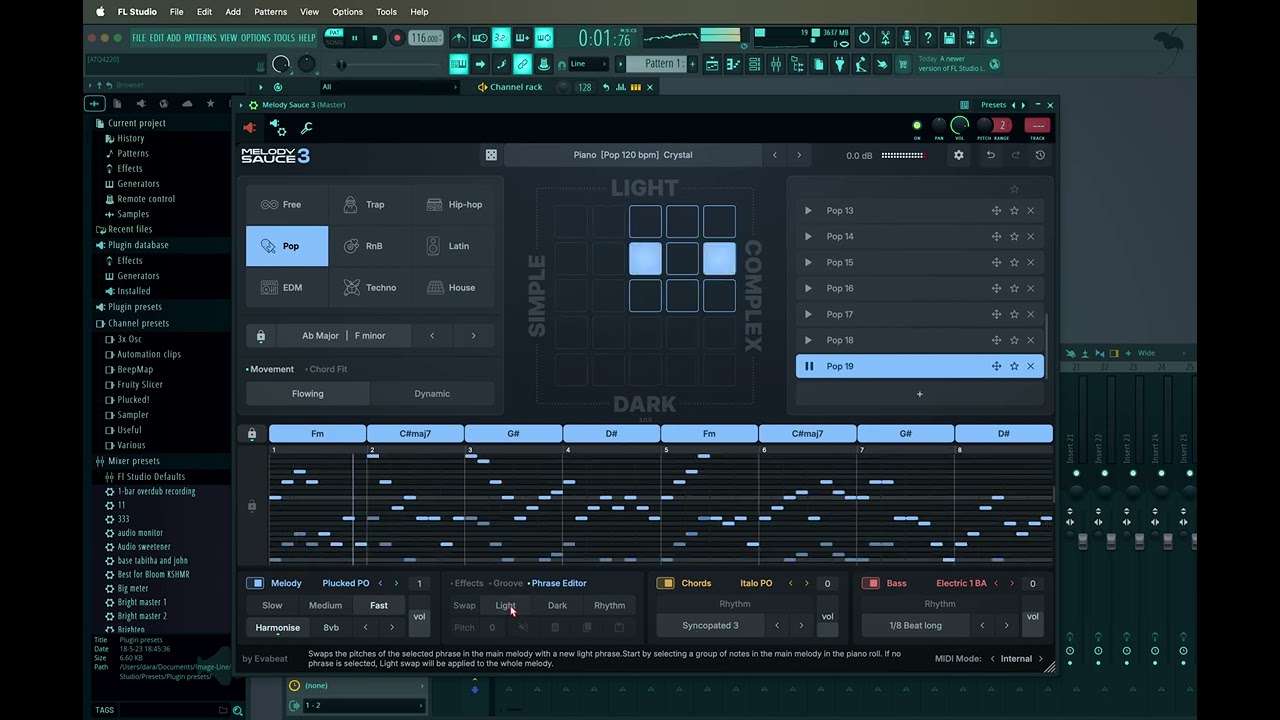1280x720 pixels.
Task: Open the Melody Sauce settings gear
Action: 958,155
